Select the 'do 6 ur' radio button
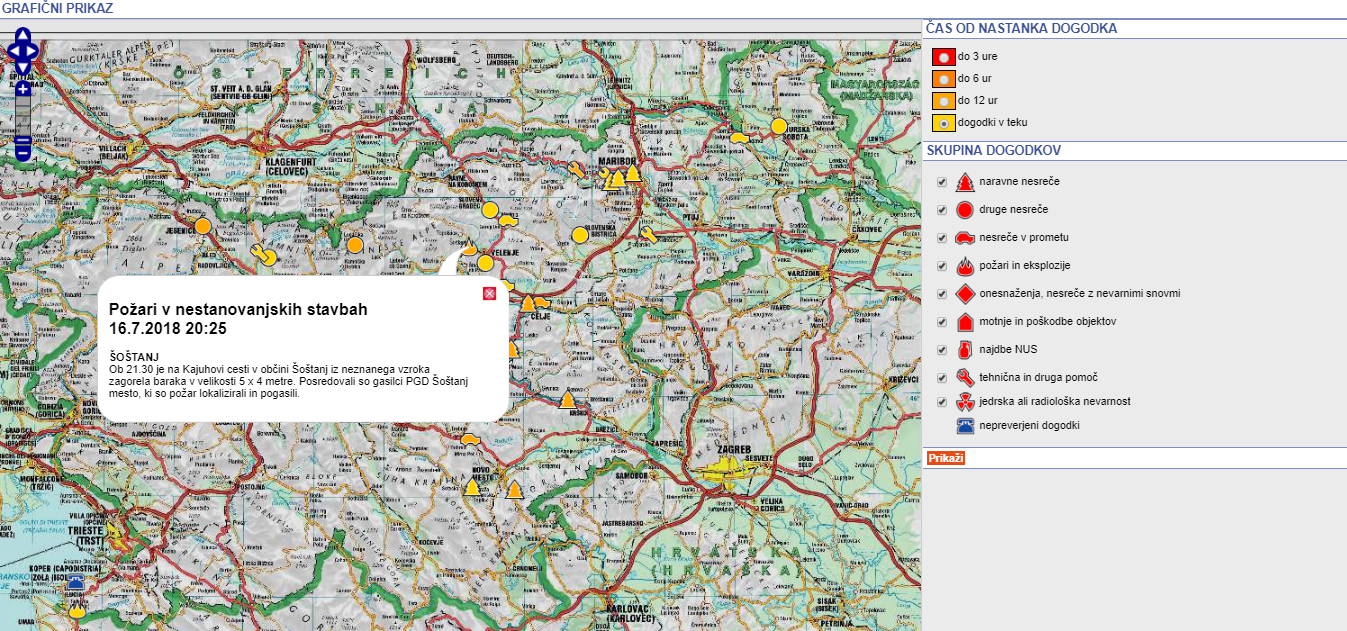Screen dimensions: 1347x631 (x=943, y=79)
